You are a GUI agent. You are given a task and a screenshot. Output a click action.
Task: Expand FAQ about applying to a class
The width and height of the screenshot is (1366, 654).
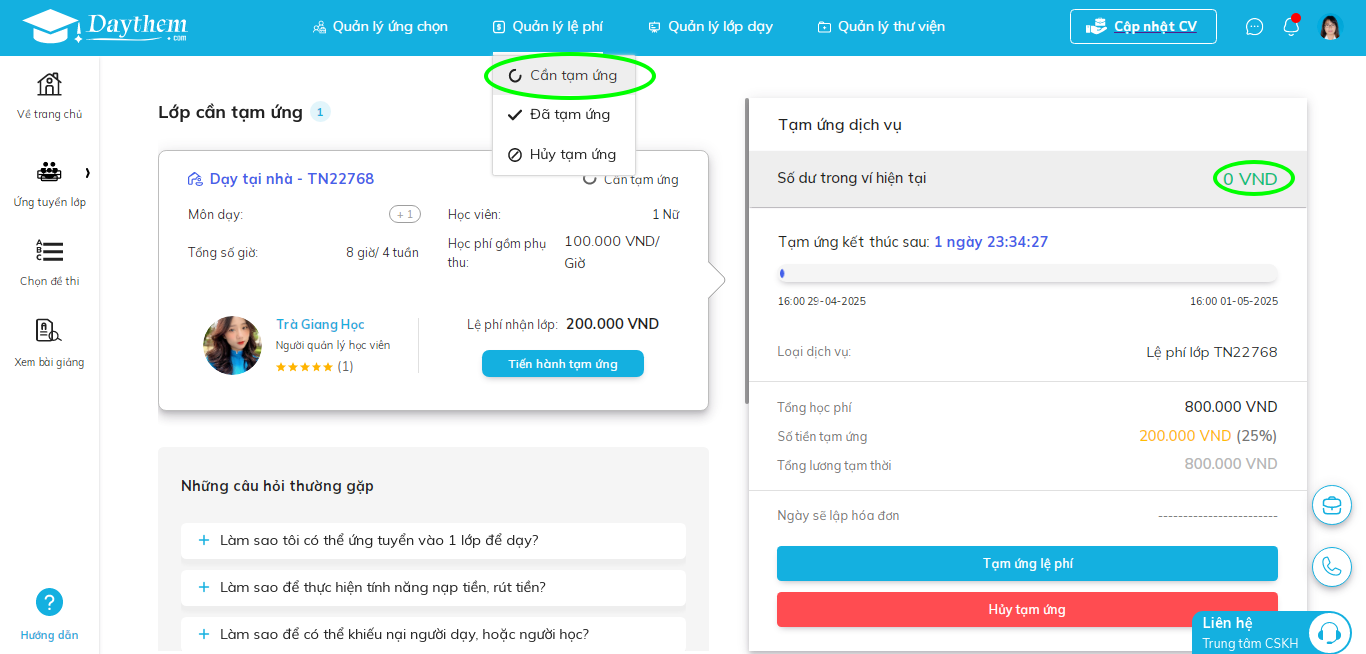pyautogui.click(x=433, y=540)
